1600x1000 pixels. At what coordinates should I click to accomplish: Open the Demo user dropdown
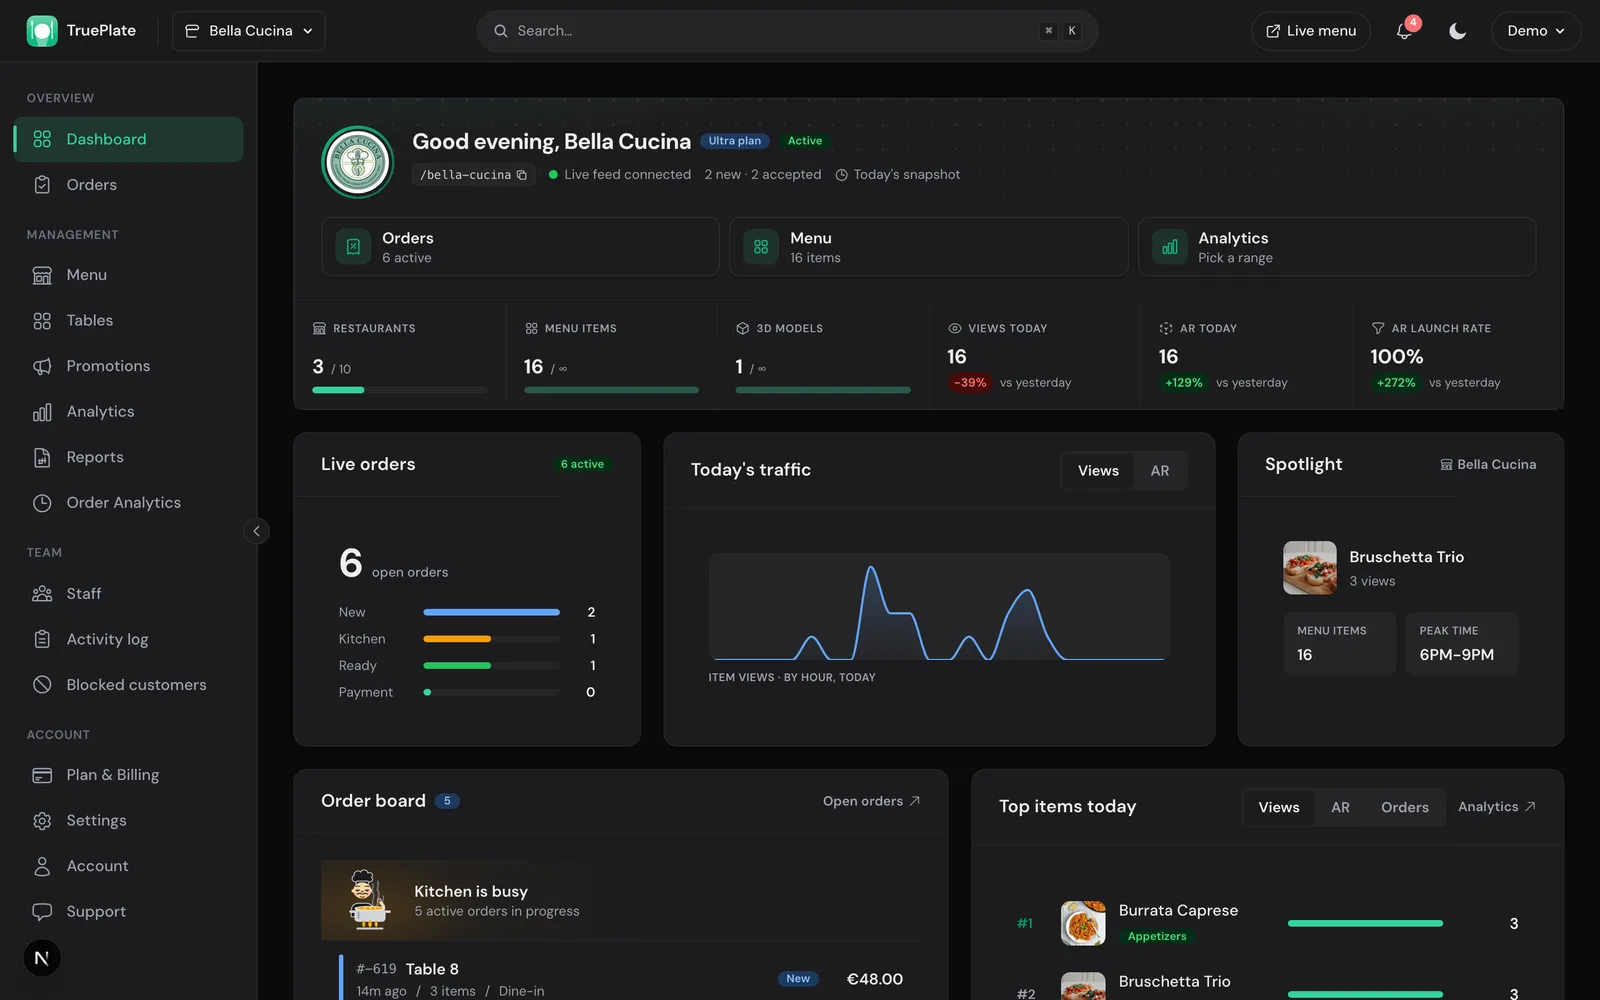pos(1536,31)
